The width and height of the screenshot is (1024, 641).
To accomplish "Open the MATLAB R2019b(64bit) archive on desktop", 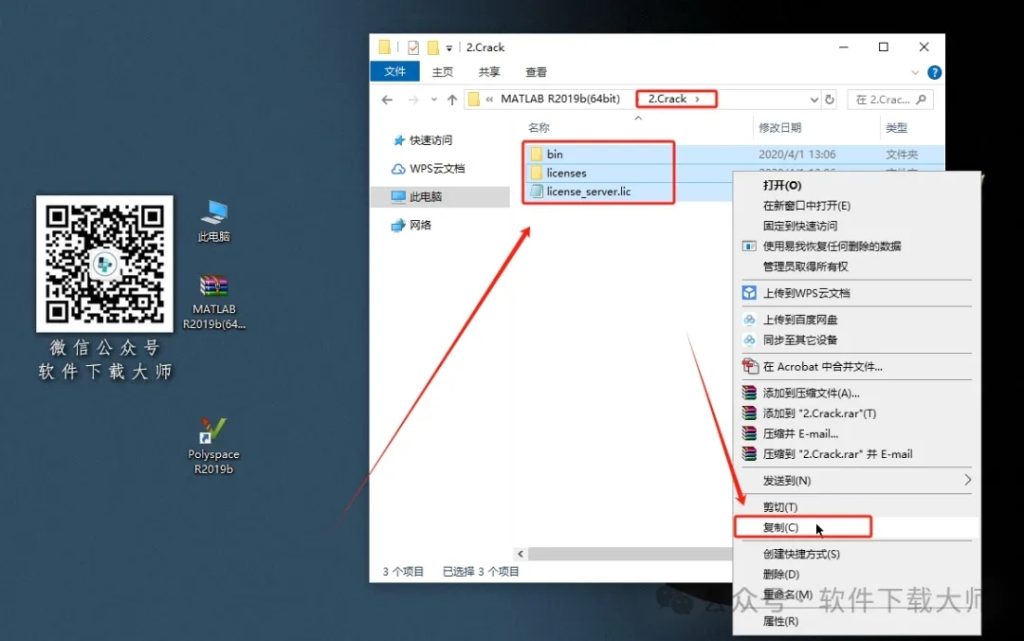I will click(x=214, y=286).
